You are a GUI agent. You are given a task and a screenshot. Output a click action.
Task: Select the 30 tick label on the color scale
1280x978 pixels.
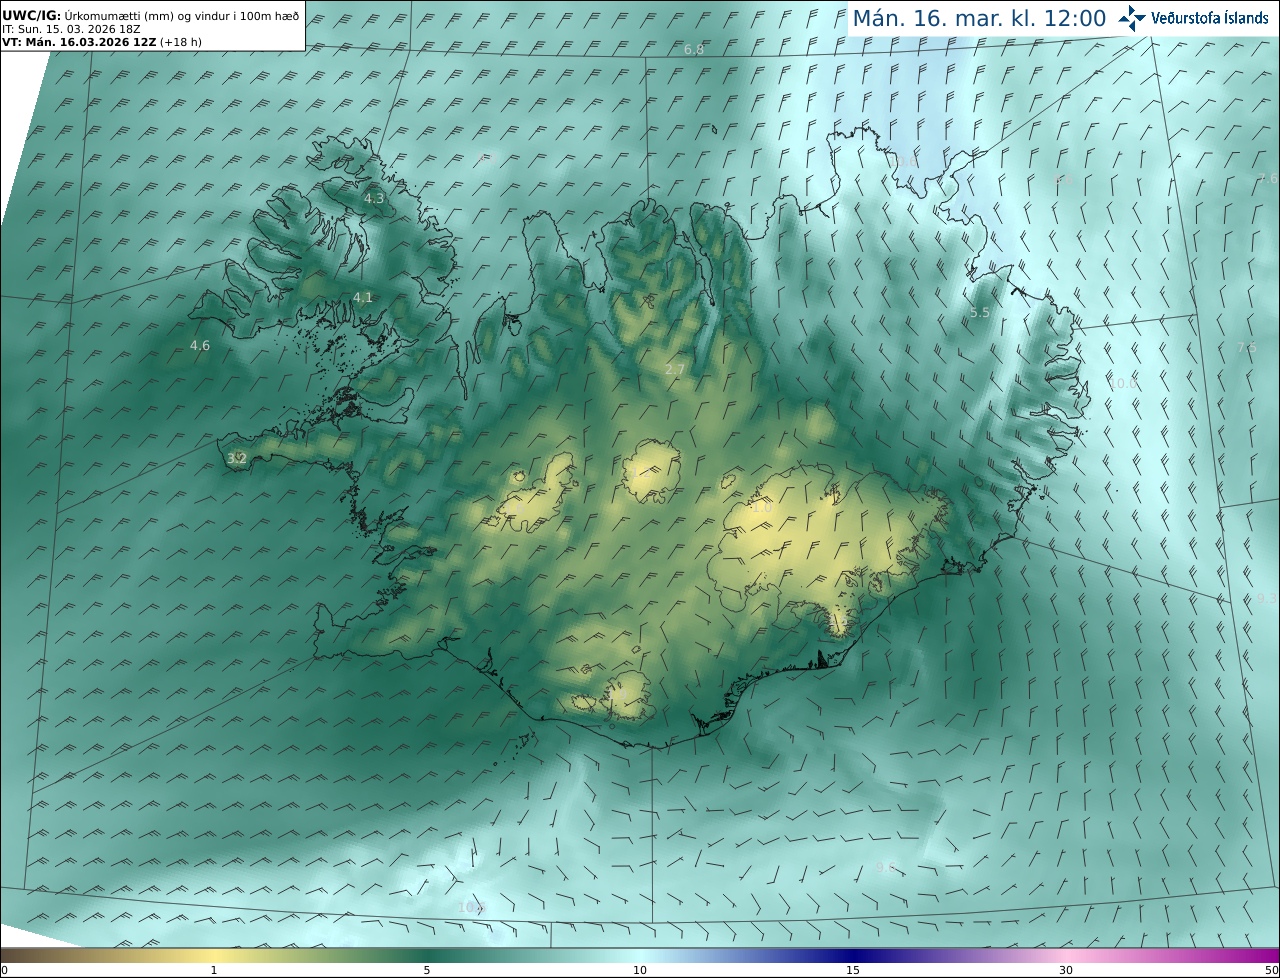[x=1066, y=970]
